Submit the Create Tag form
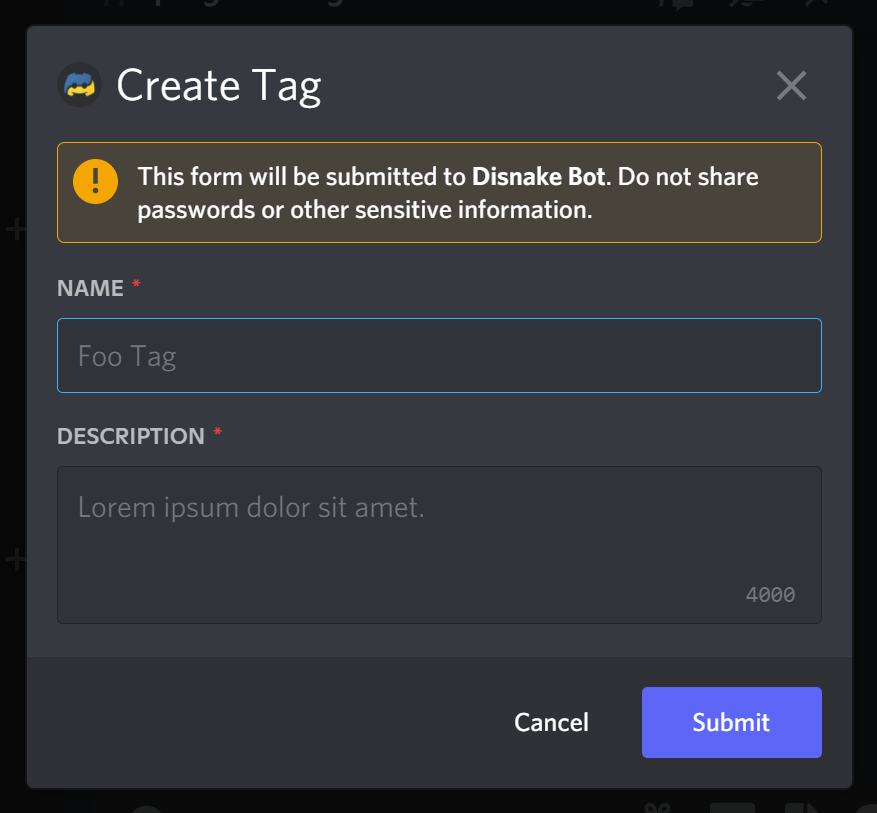 coord(731,722)
